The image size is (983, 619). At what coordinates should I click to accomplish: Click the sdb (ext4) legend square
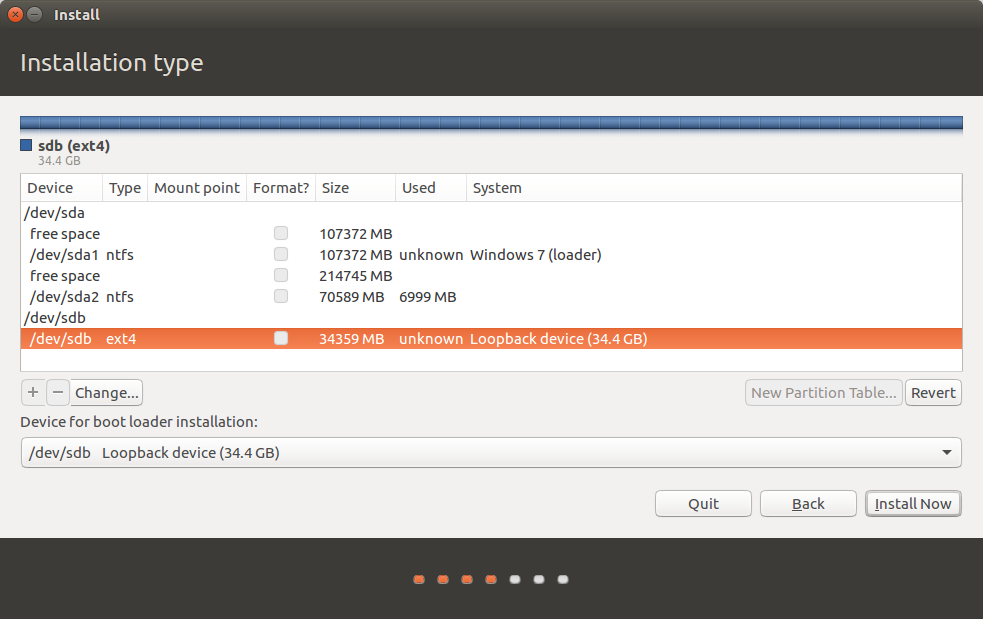[x=25, y=145]
